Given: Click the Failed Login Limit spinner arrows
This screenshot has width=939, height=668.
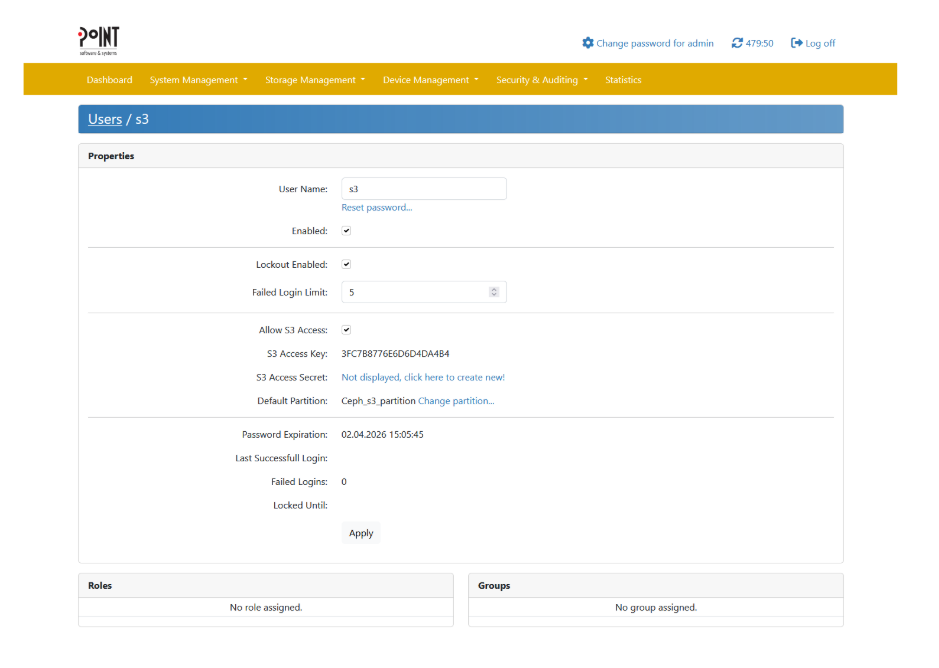Looking at the screenshot, I should (494, 292).
